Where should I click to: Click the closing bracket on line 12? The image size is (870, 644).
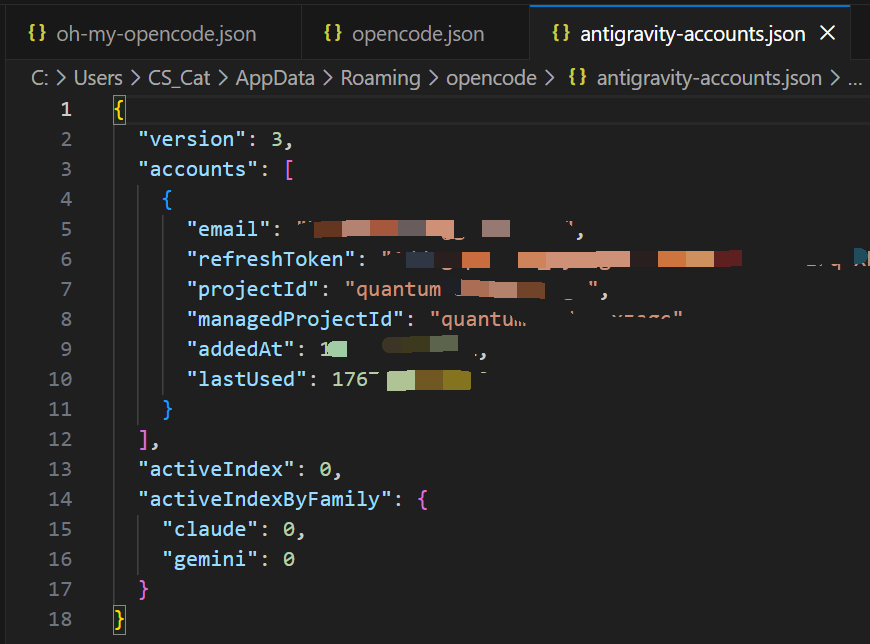click(x=143, y=439)
